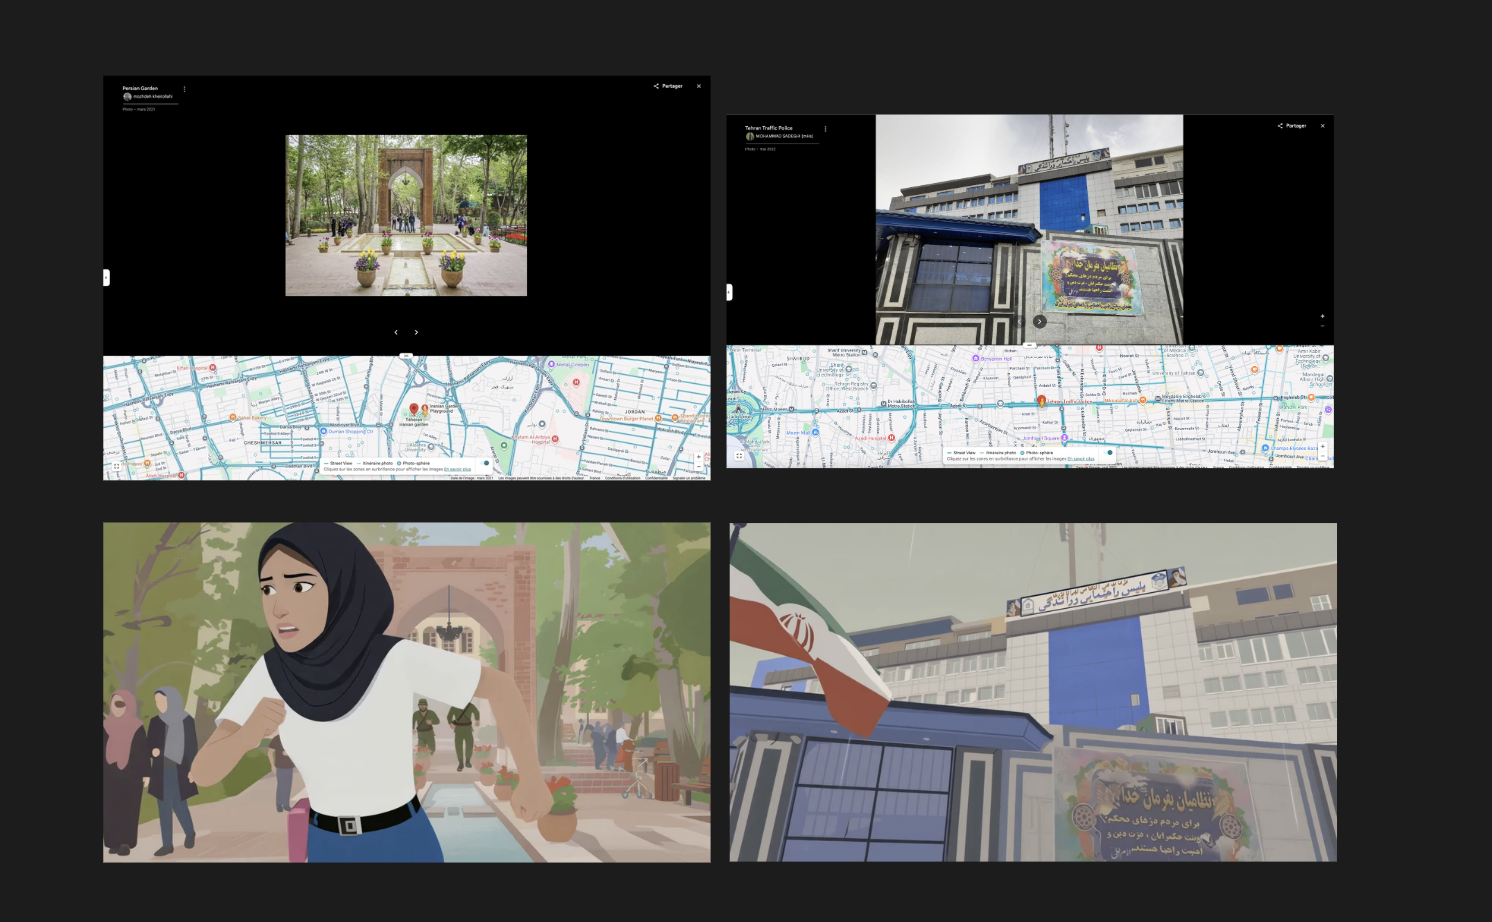This screenshot has height=922, width=1492.
Task: Collapse the map using the Persian Garden handle
Action: click(x=406, y=355)
